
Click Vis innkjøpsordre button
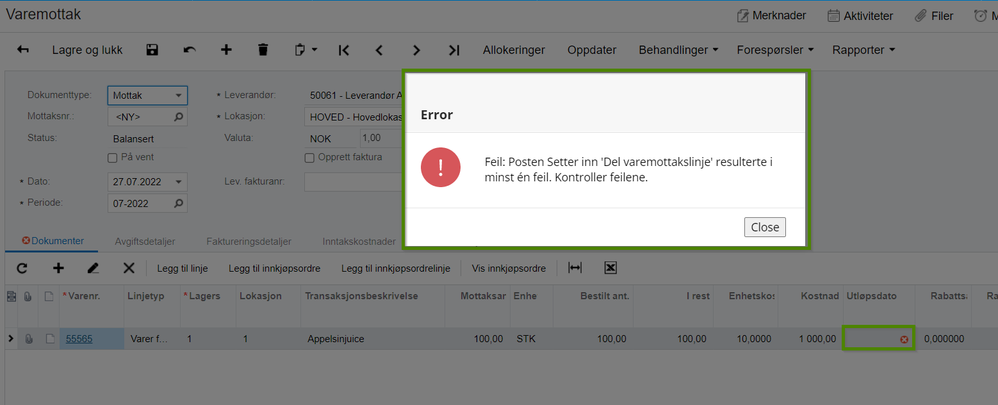click(x=509, y=269)
